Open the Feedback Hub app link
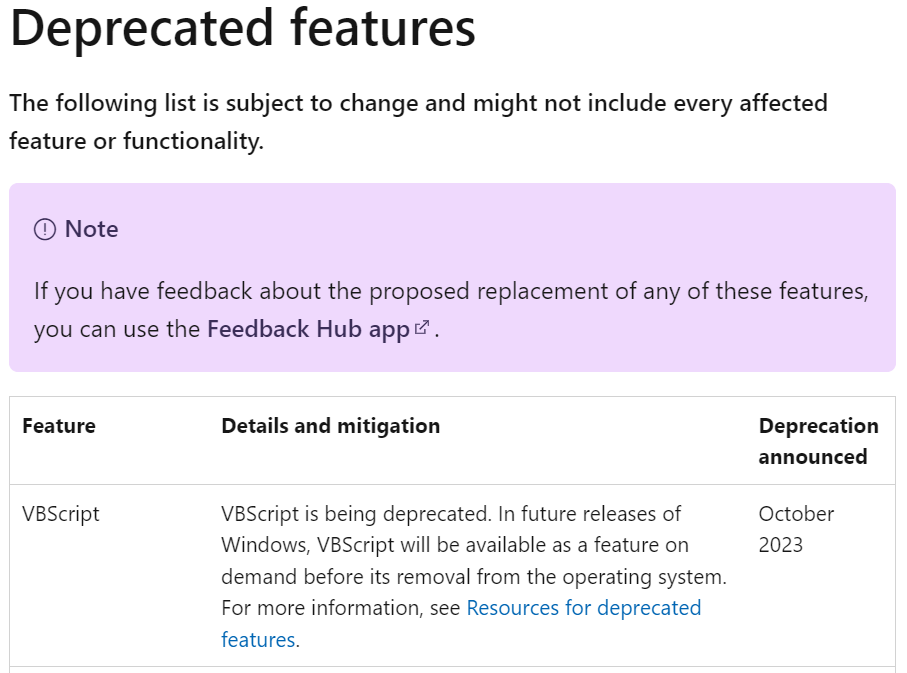Image resolution: width=907 pixels, height=673 pixels. point(308,329)
